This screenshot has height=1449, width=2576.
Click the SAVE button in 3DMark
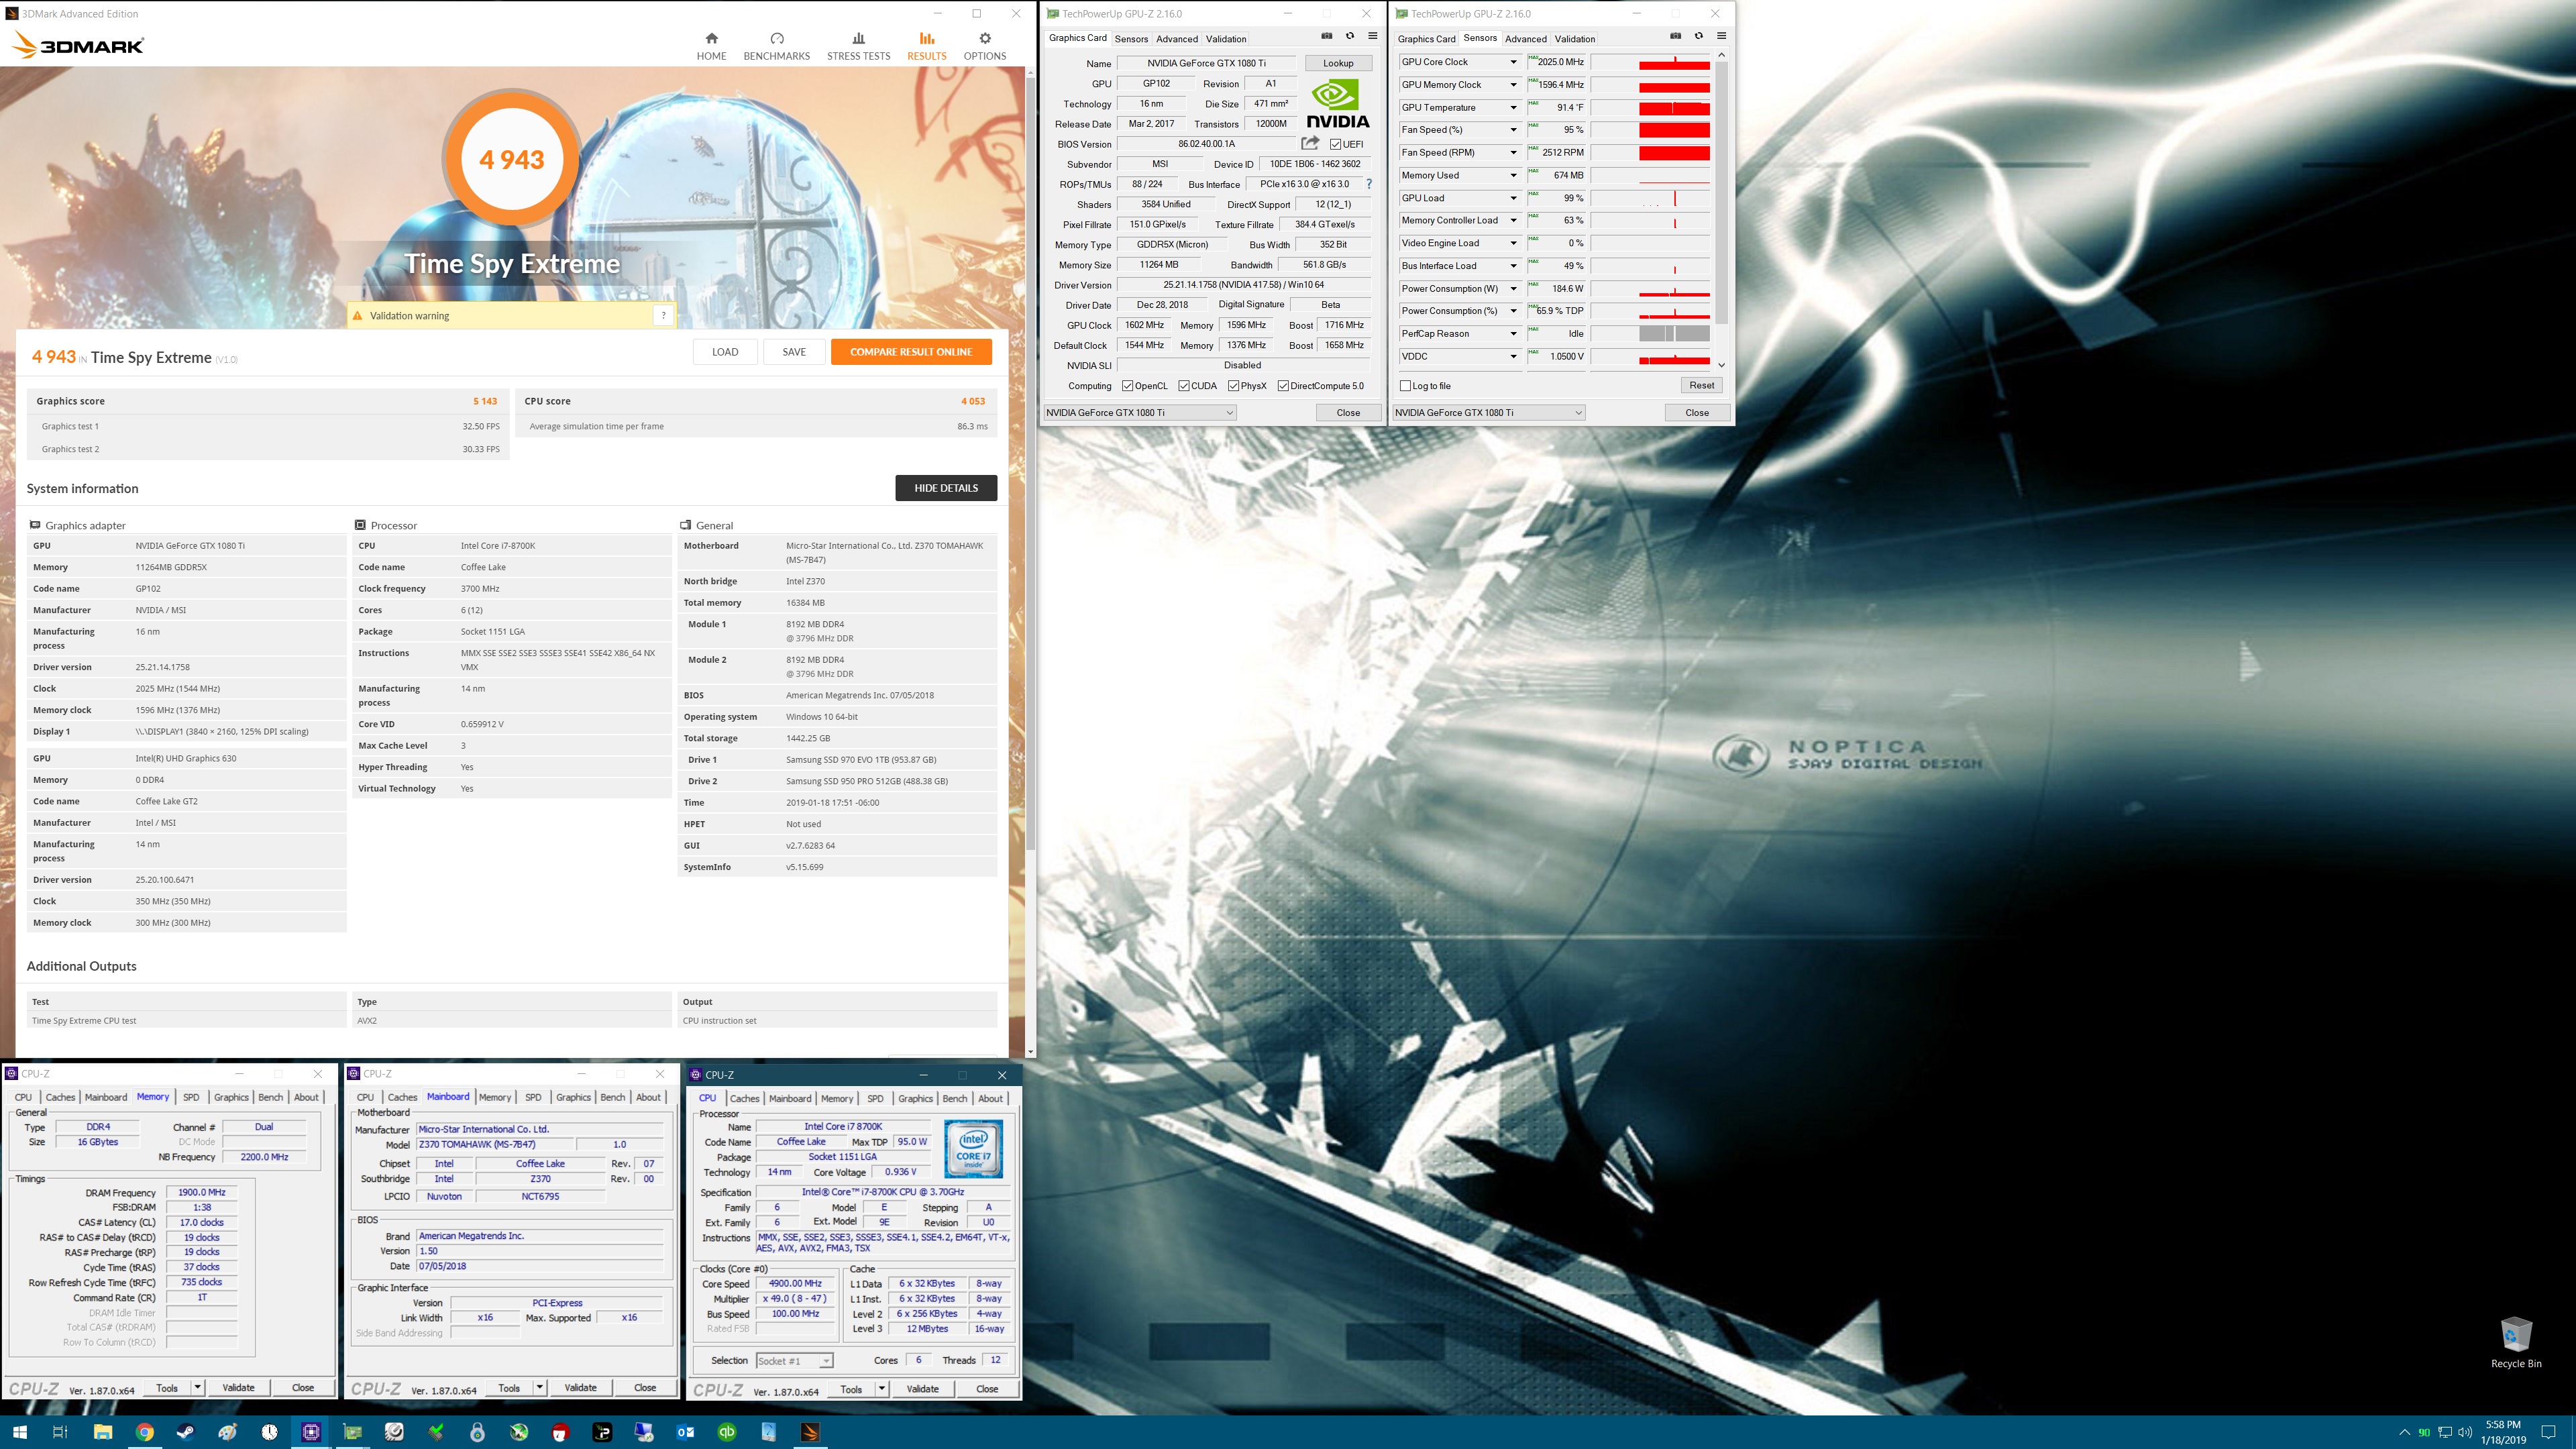click(794, 352)
